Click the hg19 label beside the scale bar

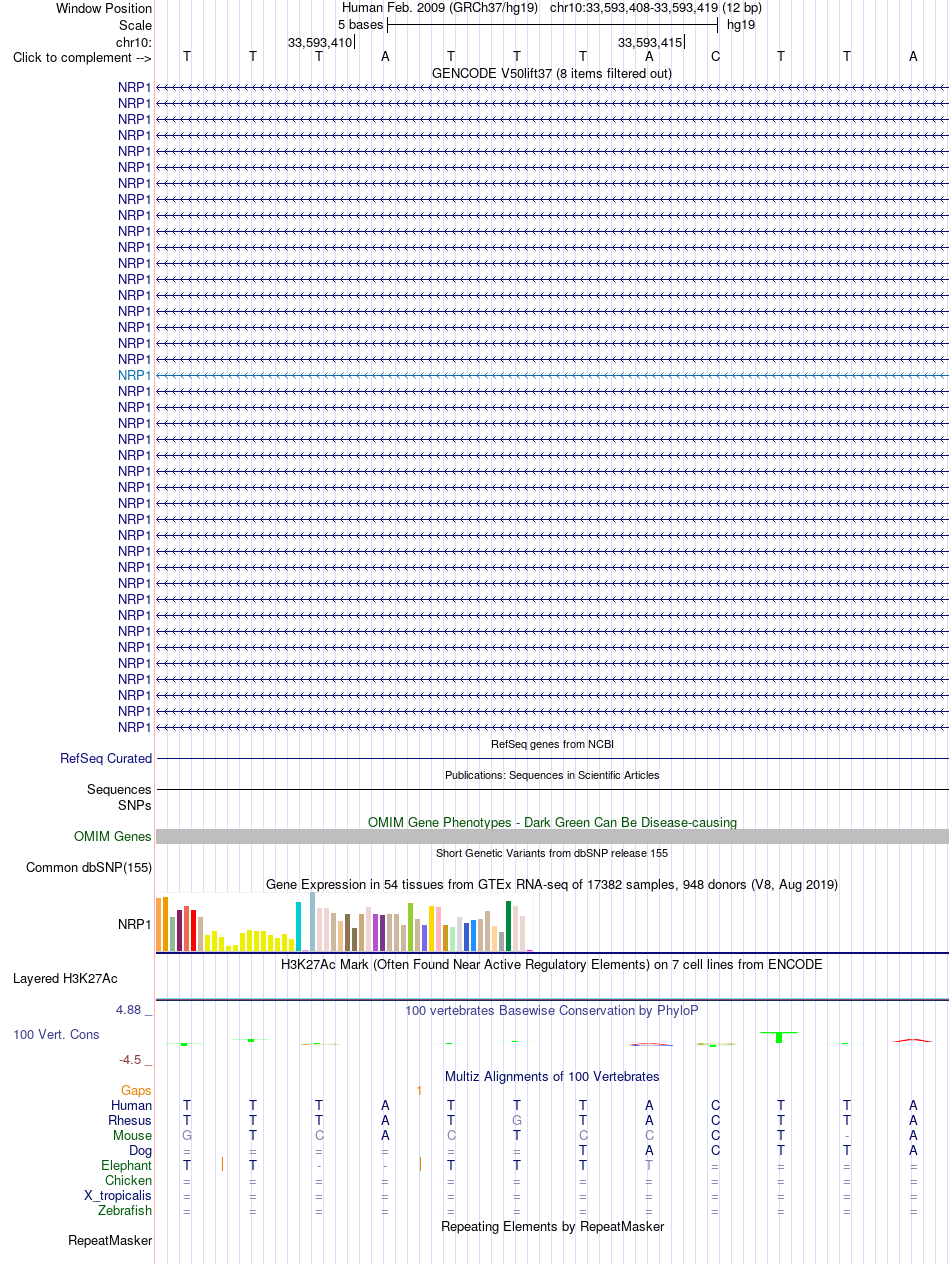click(741, 24)
